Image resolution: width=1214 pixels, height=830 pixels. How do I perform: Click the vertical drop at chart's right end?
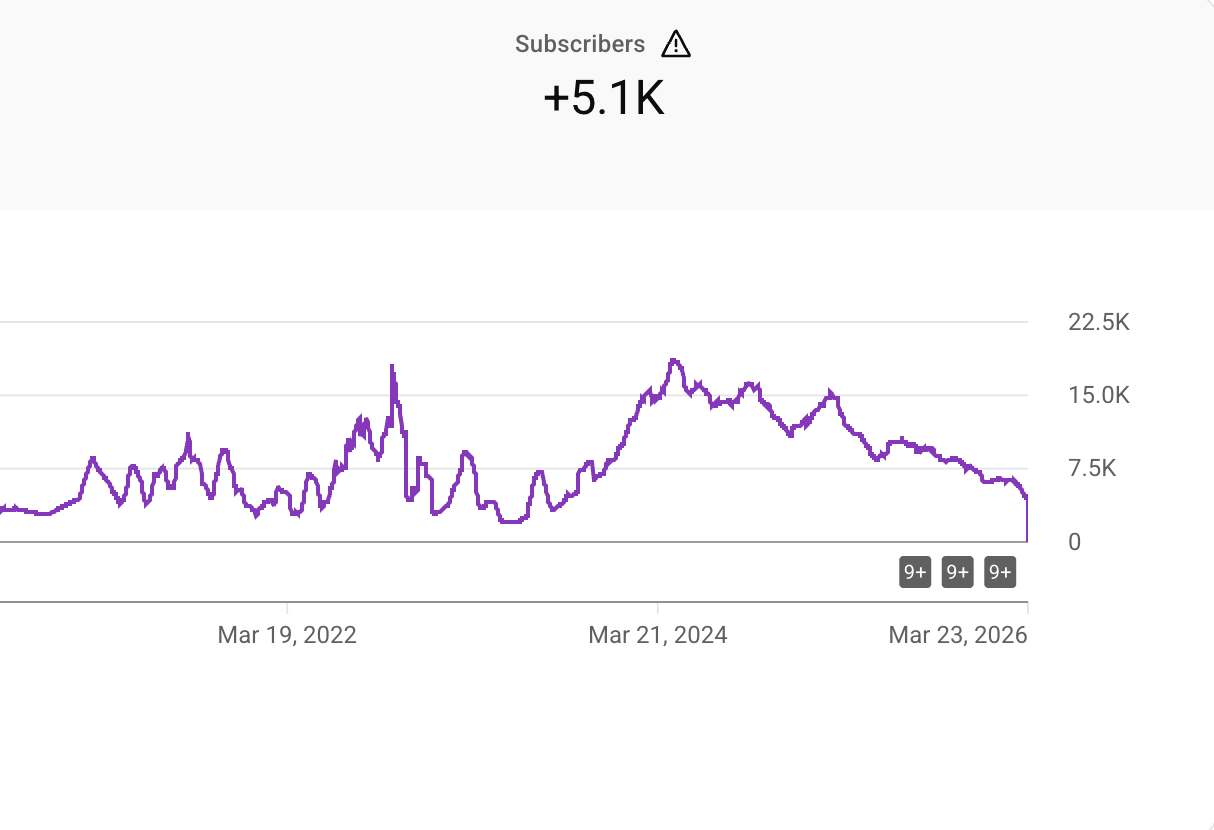[1027, 520]
